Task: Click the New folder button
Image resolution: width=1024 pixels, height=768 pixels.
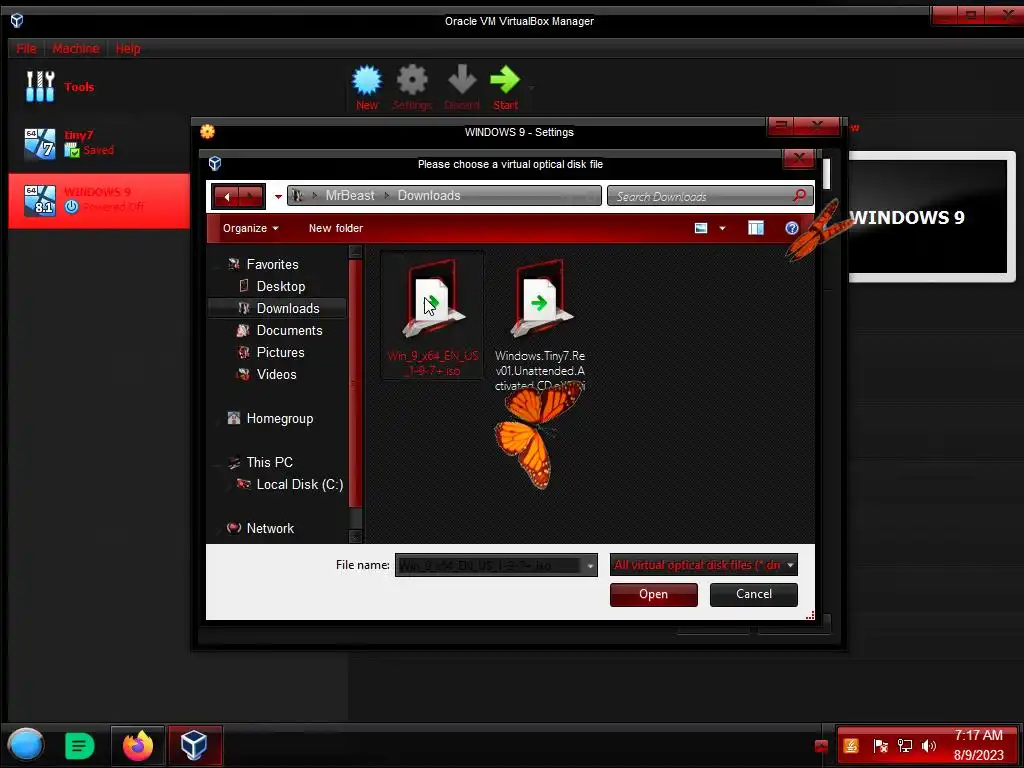Action: click(x=336, y=228)
